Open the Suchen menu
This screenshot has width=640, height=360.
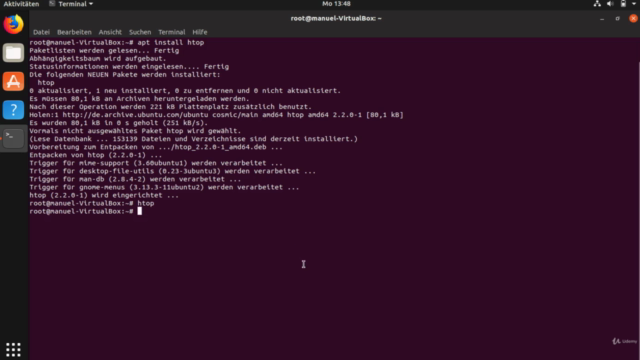click(140, 32)
